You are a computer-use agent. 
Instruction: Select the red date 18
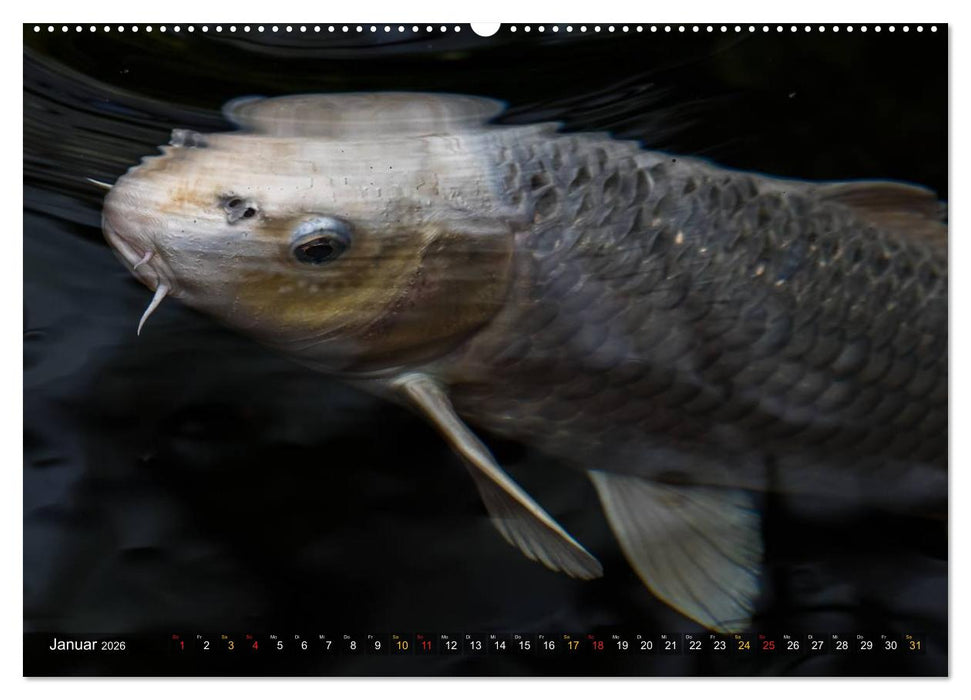click(595, 648)
